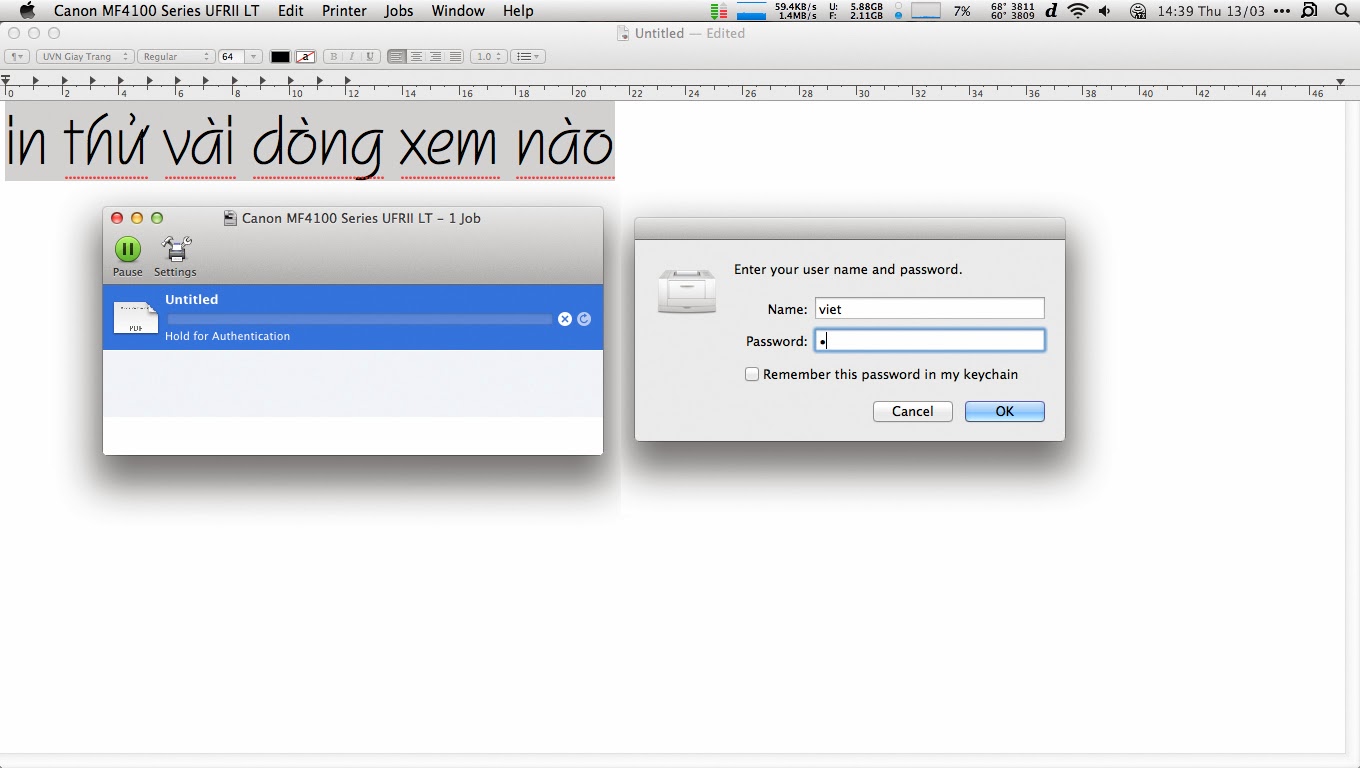Image resolution: width=1360 pixels, height=768 pixels.
Task: Click the Name field containing viet
Action: [929, 309]
